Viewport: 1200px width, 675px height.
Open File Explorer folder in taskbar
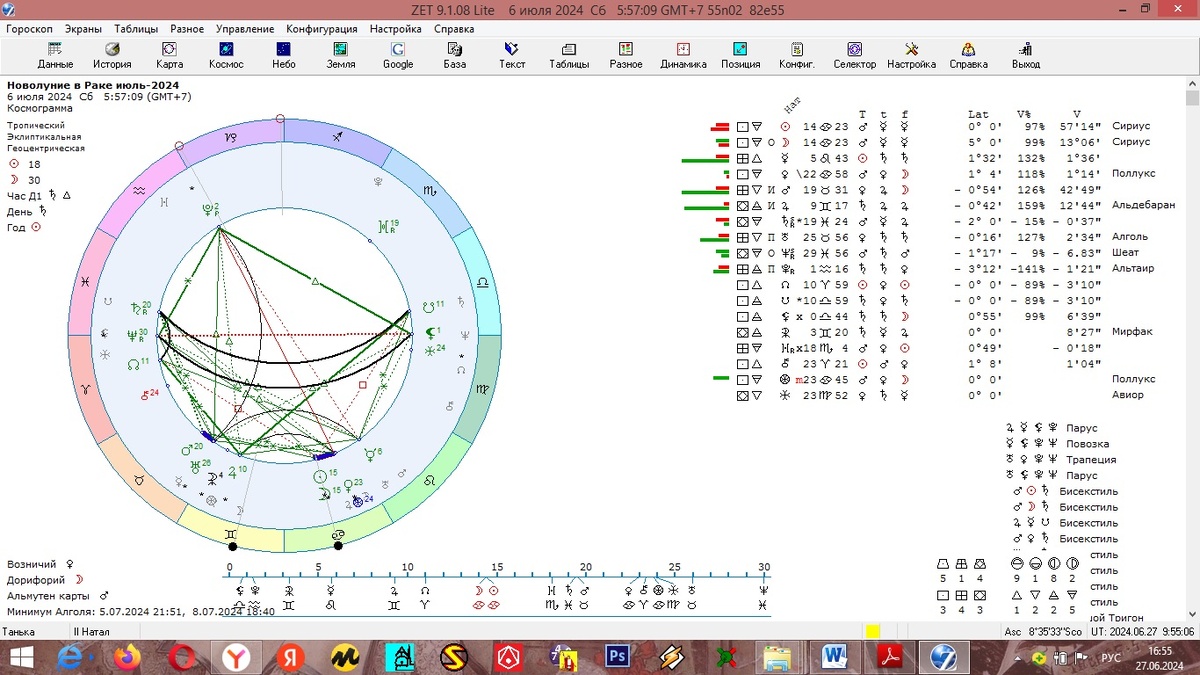coord(778,657)
